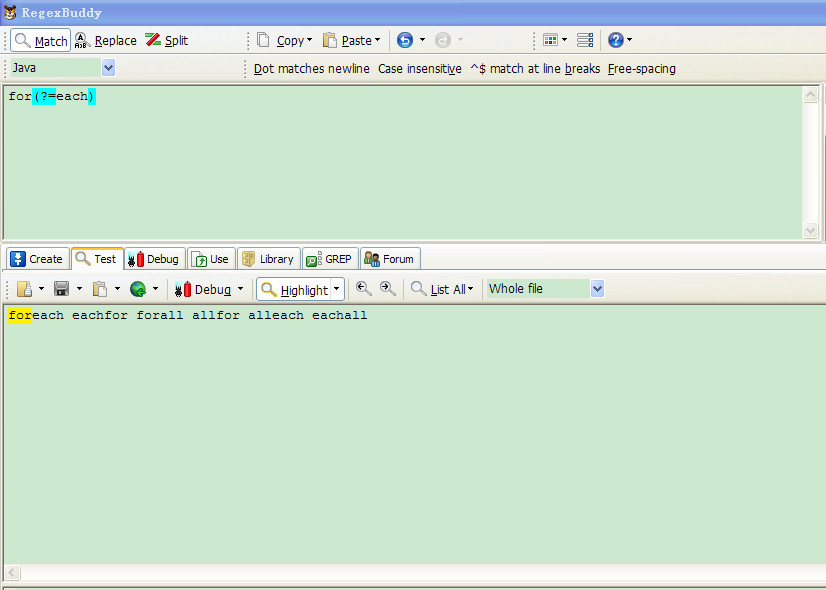Open the GREP tab

pyautogui.click(x=330, y=259)
